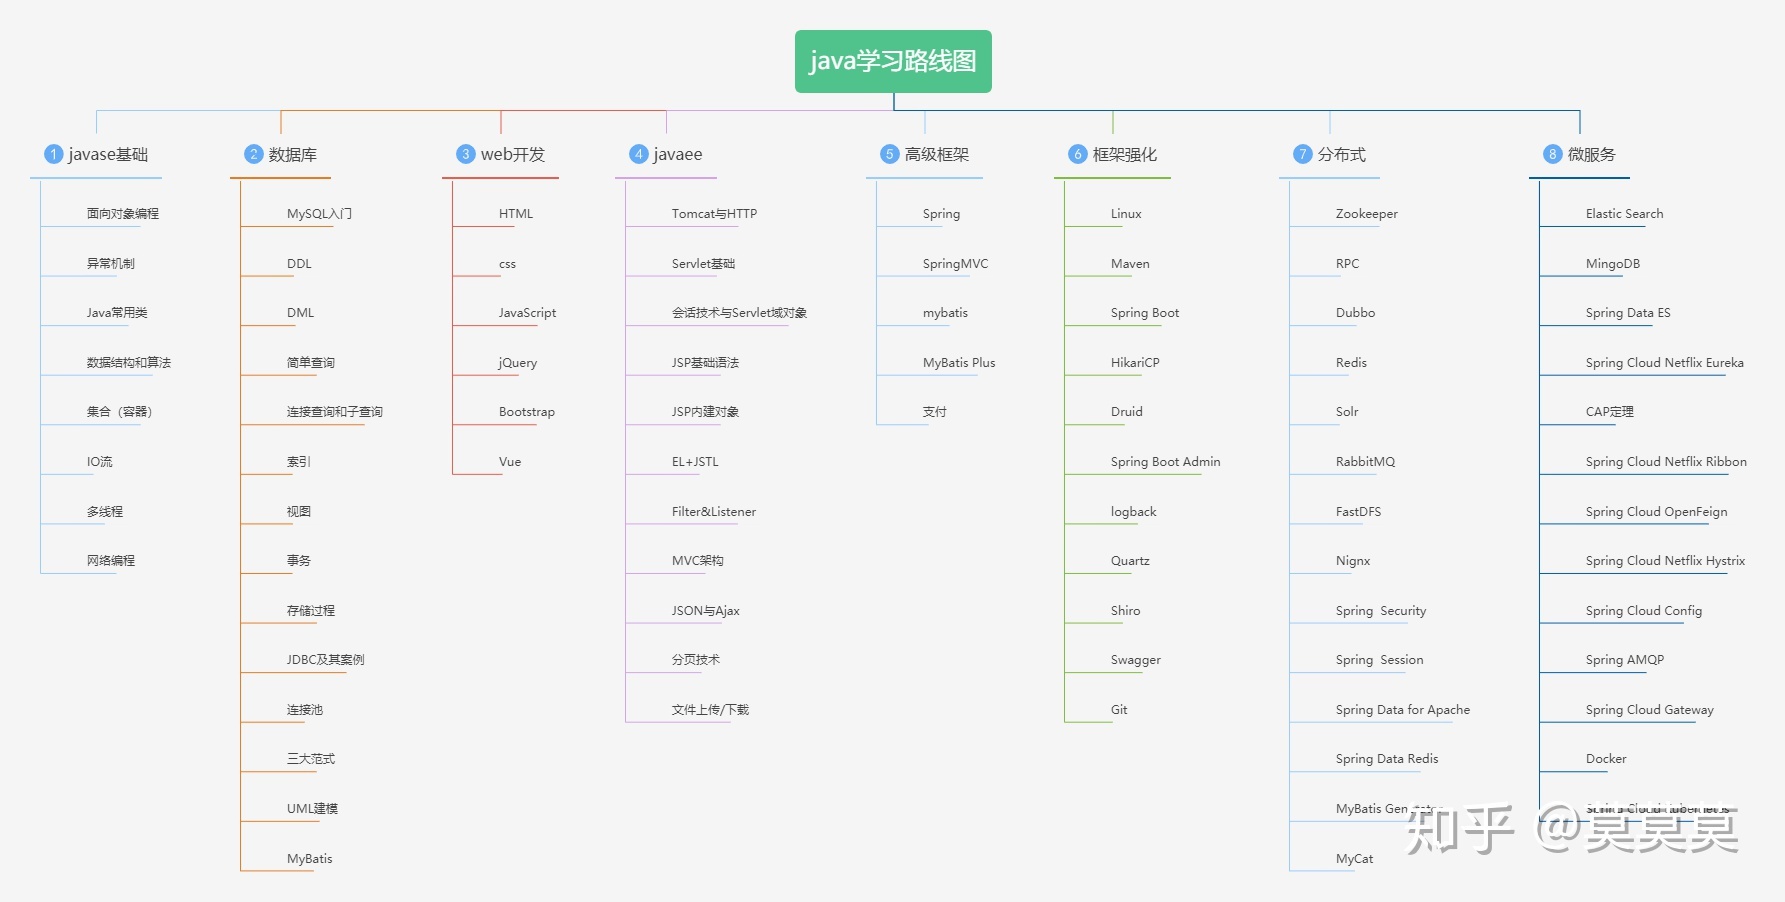Select the 数据库 branch title
Image resolution: width=1785 pixels, height=902 pixels.
pyautogui.click(x=293, y=154)
